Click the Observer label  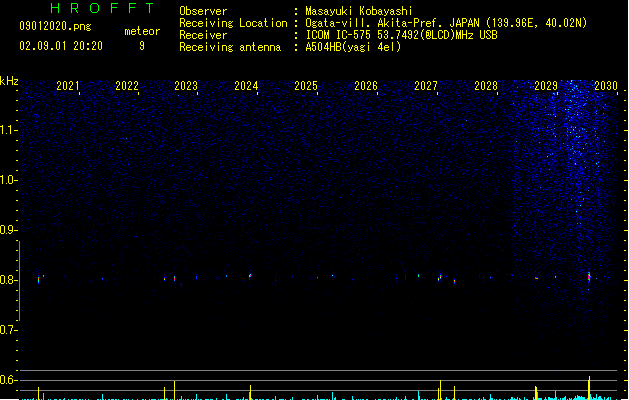[x=203, y=11]
